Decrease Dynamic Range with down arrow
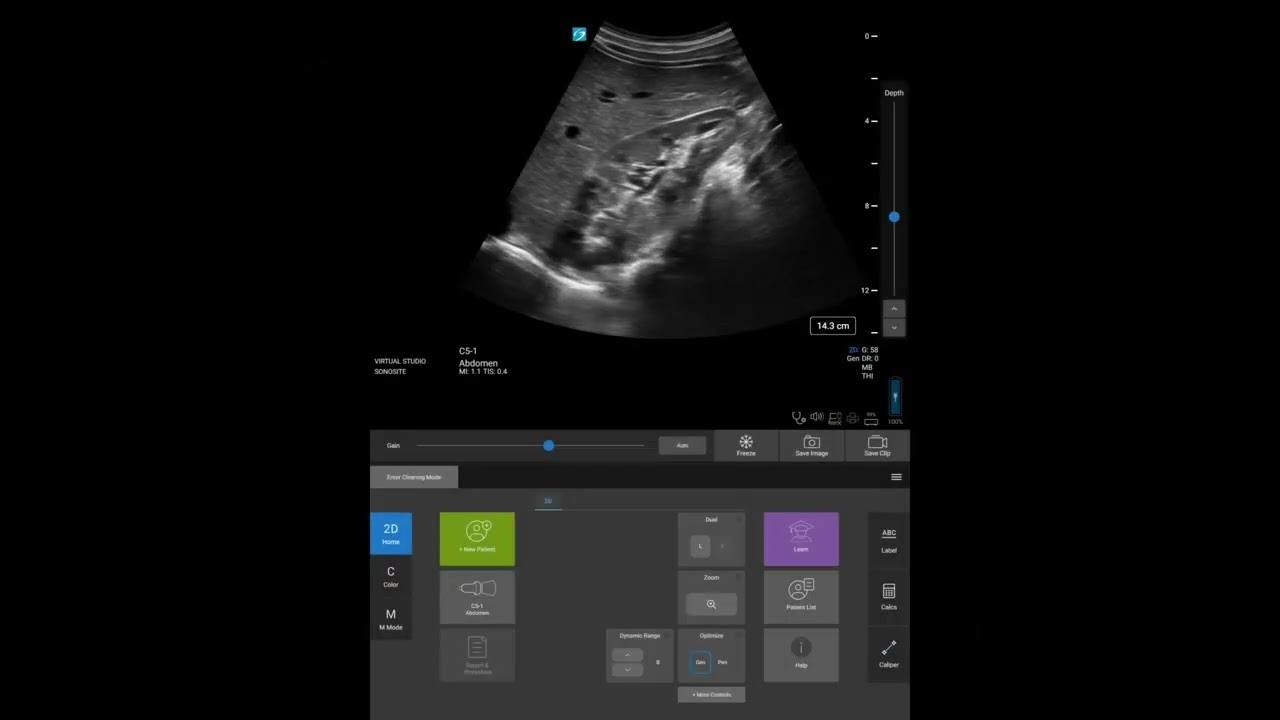The image size is (1280, 720). tap(627, 669)
